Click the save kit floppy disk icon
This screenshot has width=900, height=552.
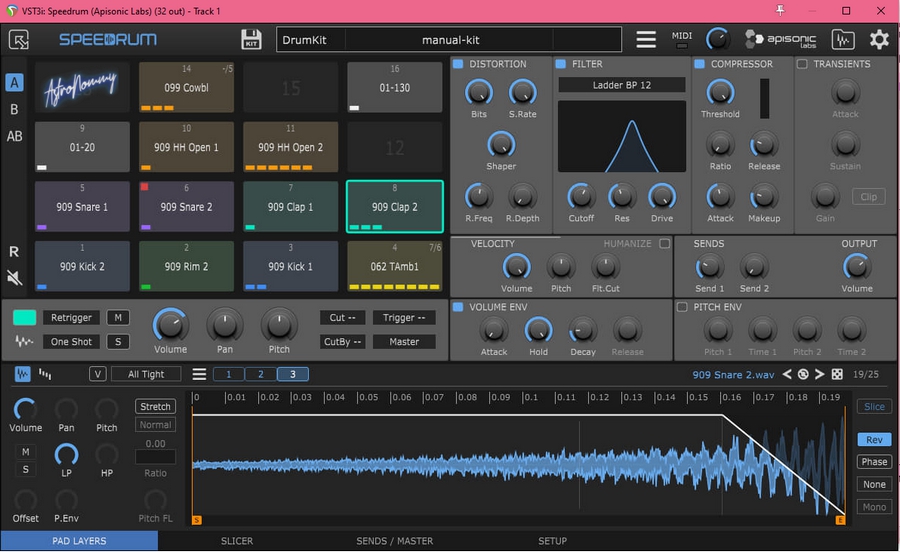(x=251, y=40)
